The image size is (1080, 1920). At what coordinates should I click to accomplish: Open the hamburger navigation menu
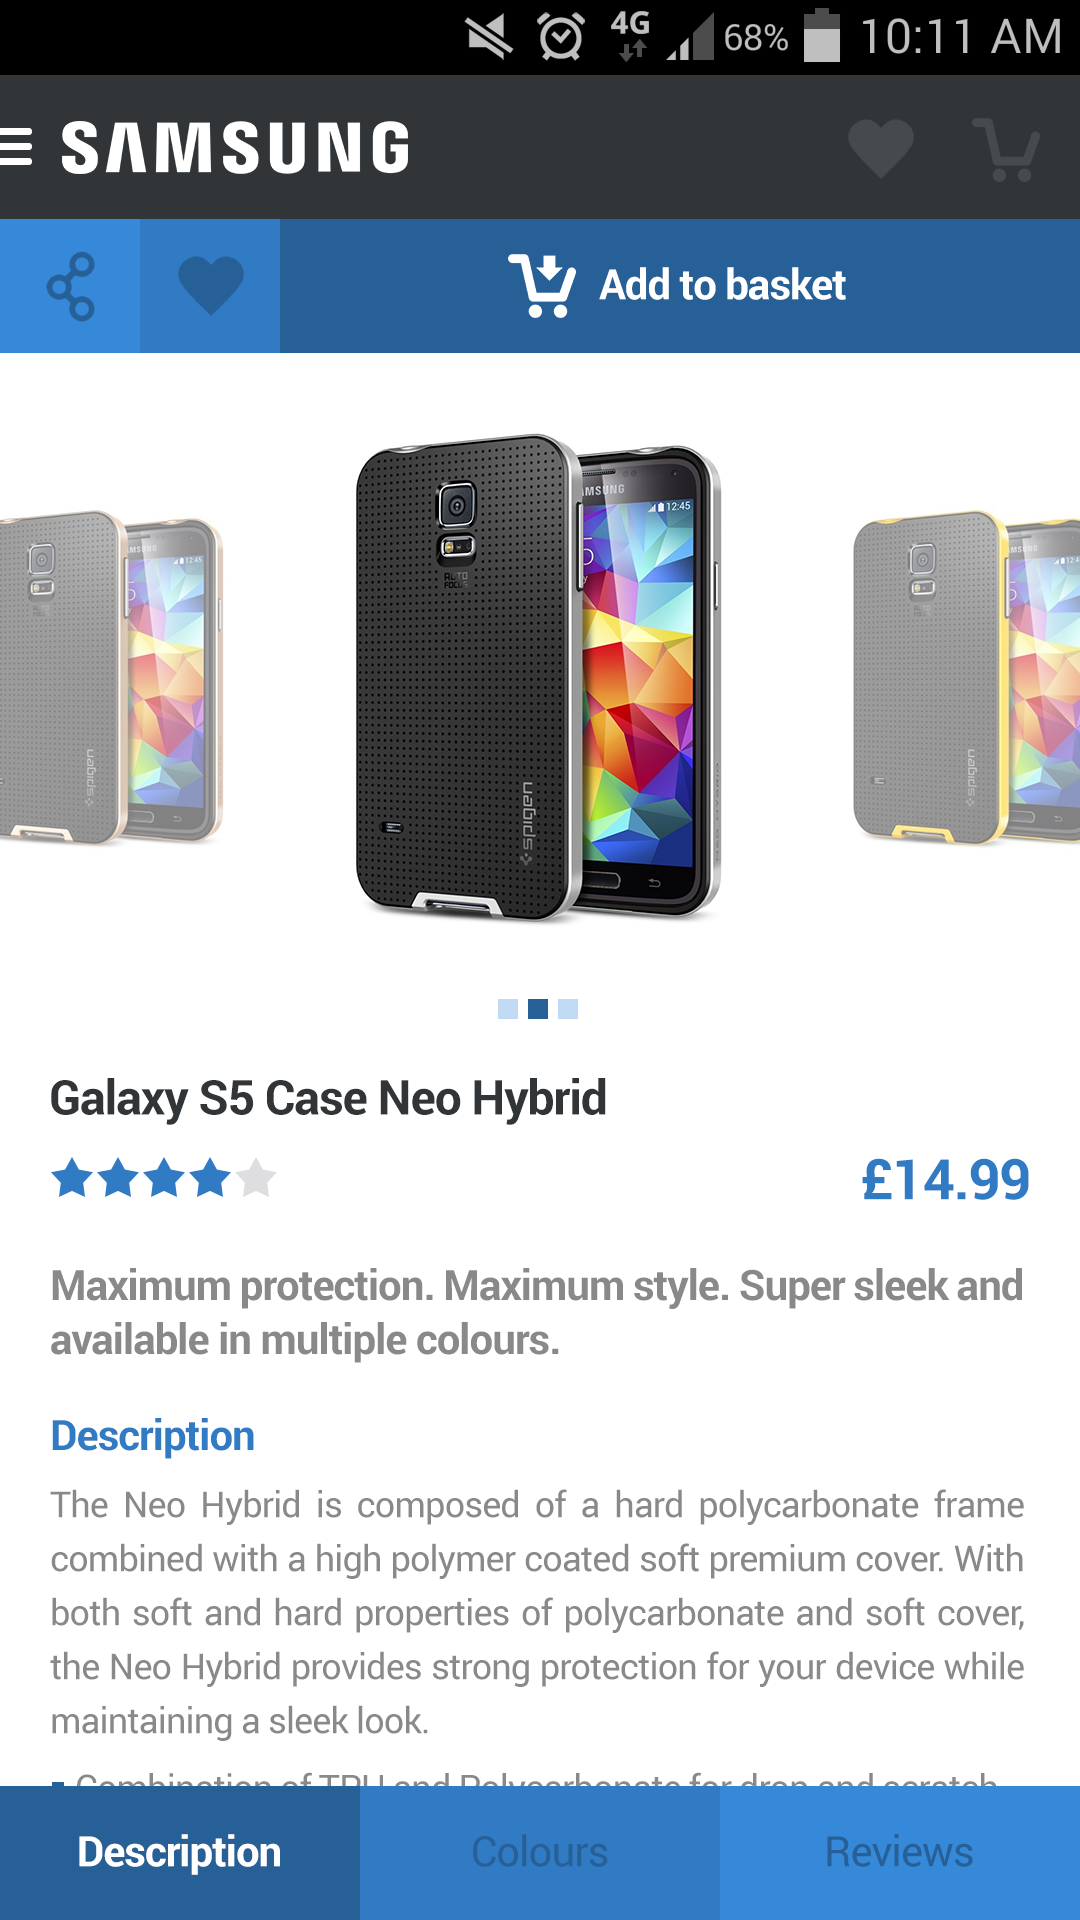click(17, 147)
